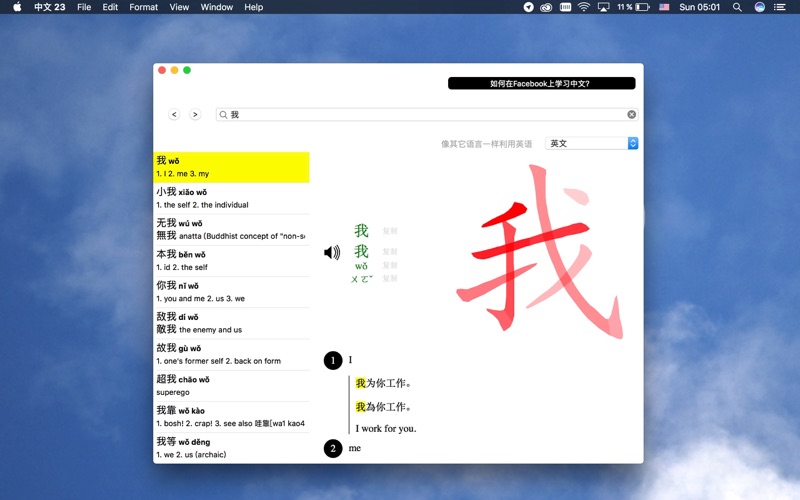
Task: Select the 小我 xiǎo wǒ entry
Action: (231, 198)
